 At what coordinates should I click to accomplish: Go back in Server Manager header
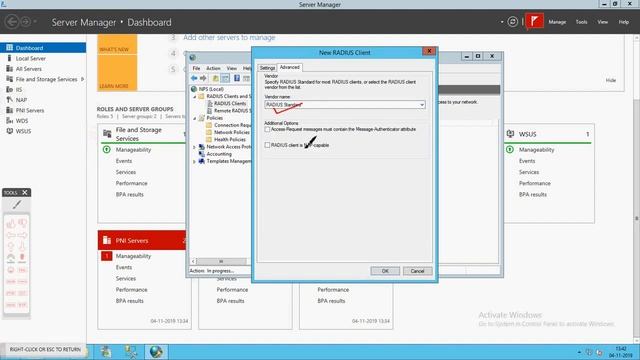click(12, 22)
